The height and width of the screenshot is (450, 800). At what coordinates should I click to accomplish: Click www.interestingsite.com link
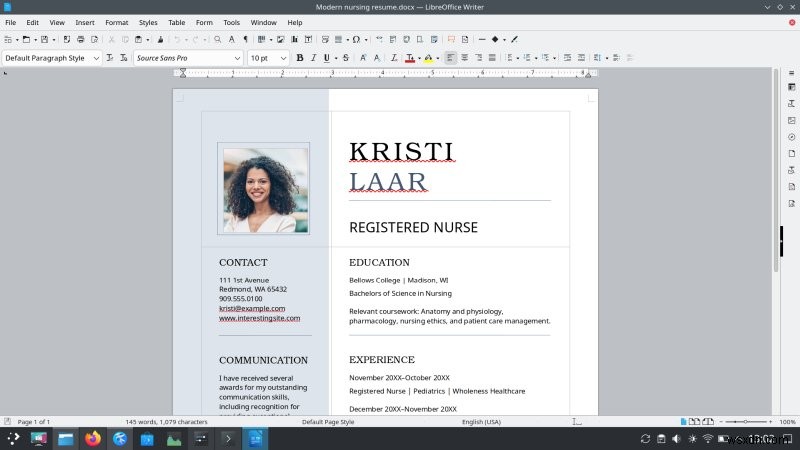pos(260,318)
